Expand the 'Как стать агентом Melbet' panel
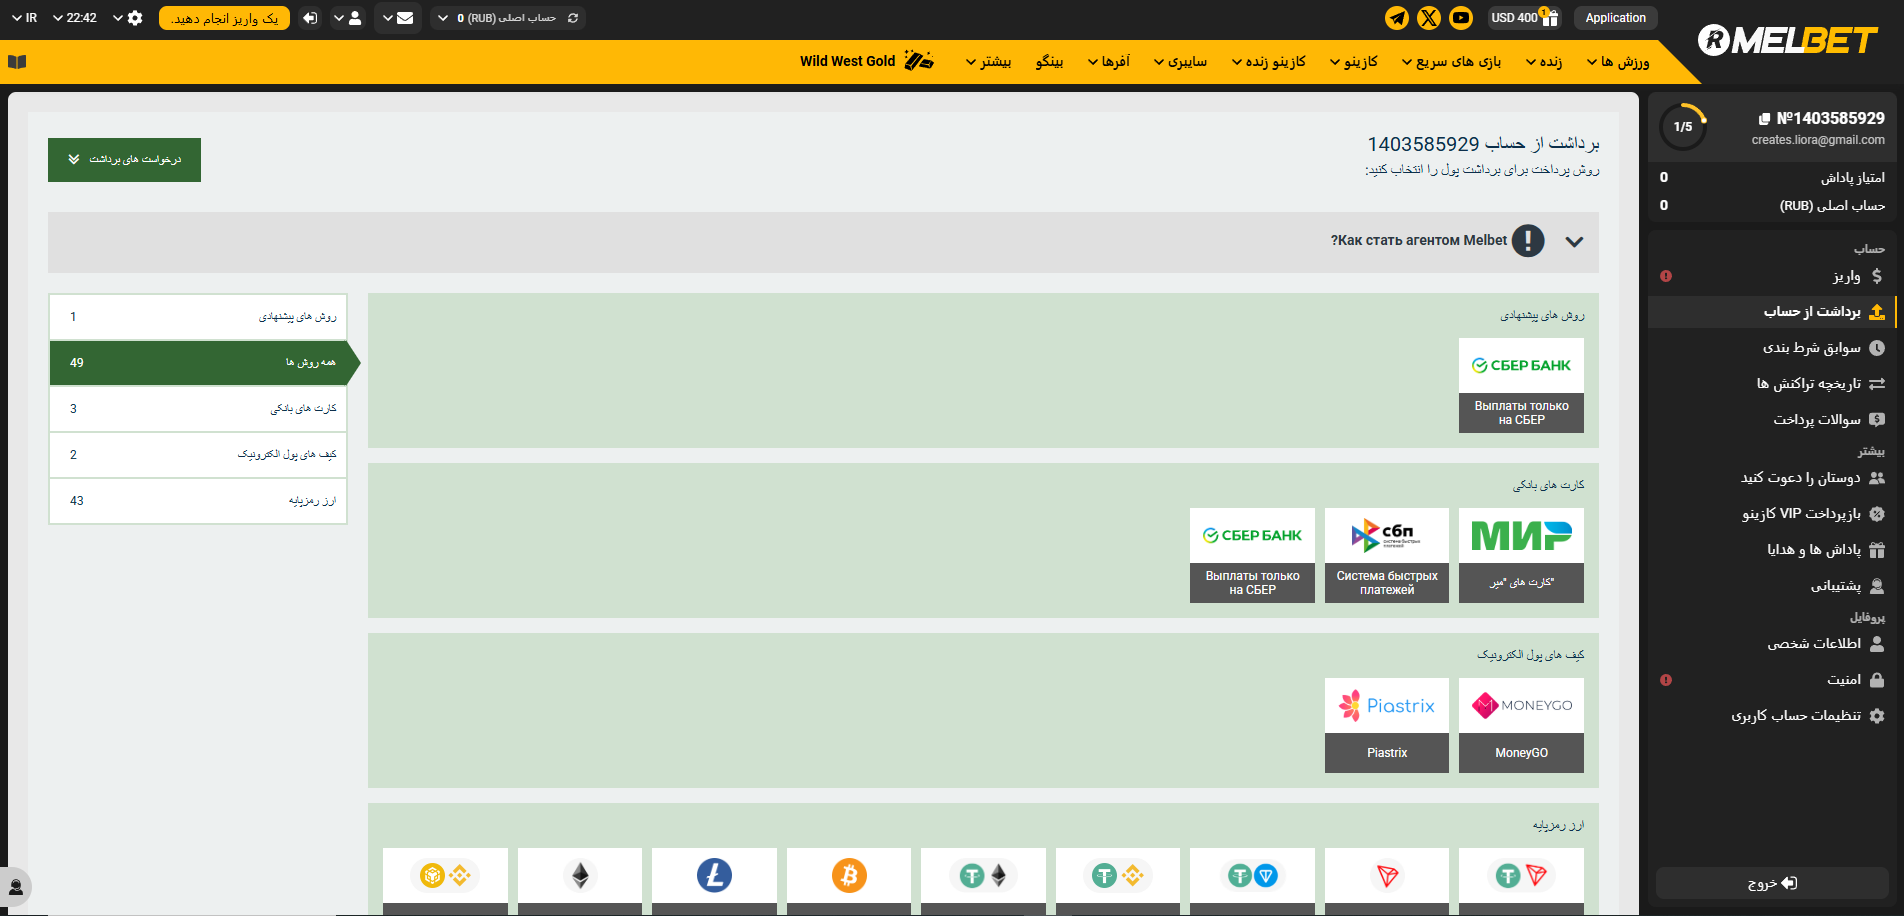This screenshot has width=1904, height=916. pyautogui.click(x=1574, y=242)
